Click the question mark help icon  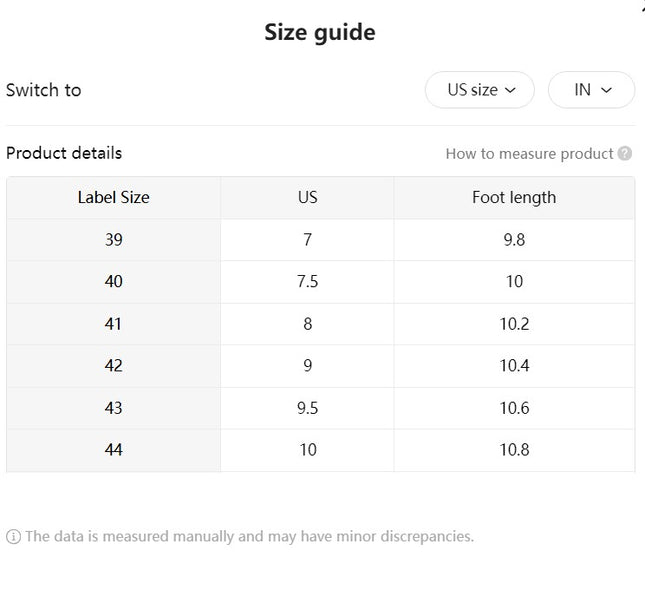tap(625, 153)
